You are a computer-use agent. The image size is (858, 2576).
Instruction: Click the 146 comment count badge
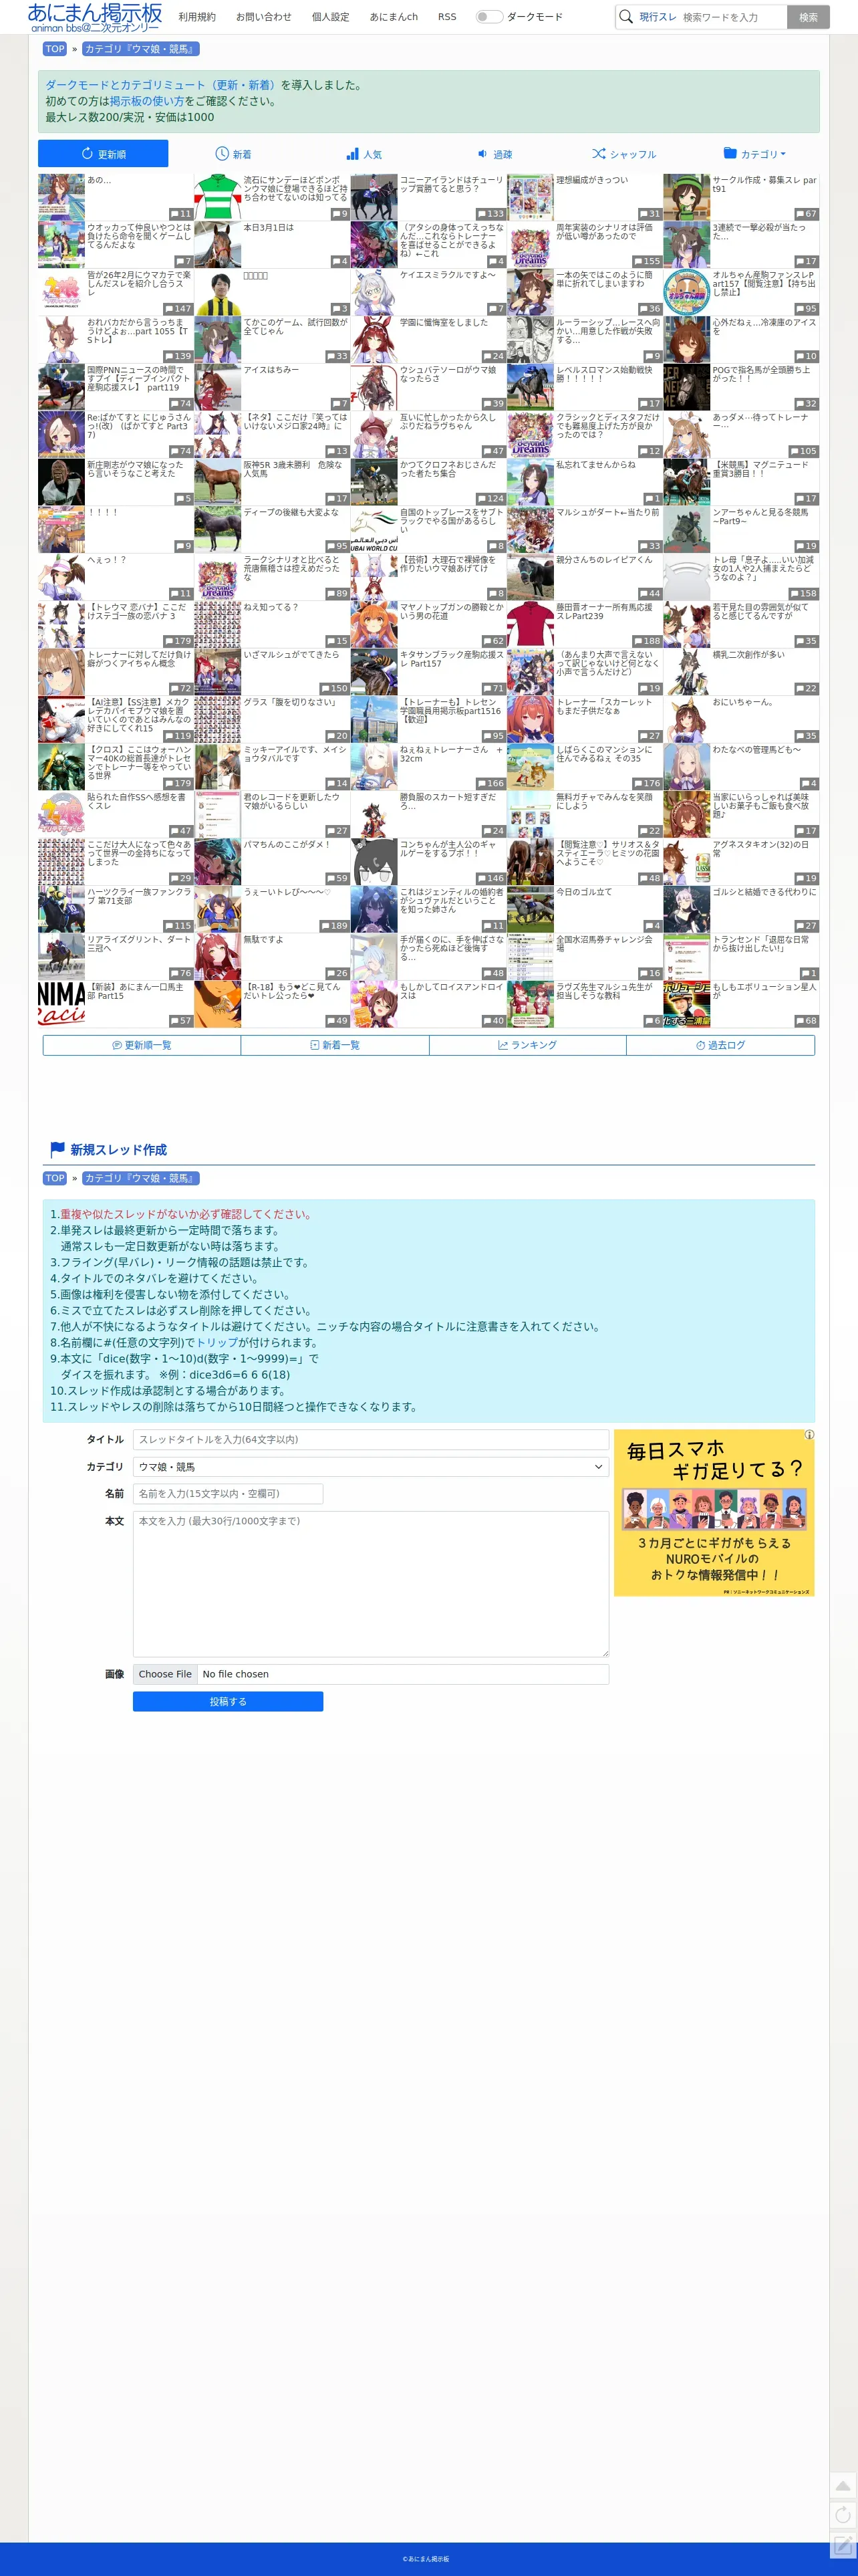click(x=490, y=878)
